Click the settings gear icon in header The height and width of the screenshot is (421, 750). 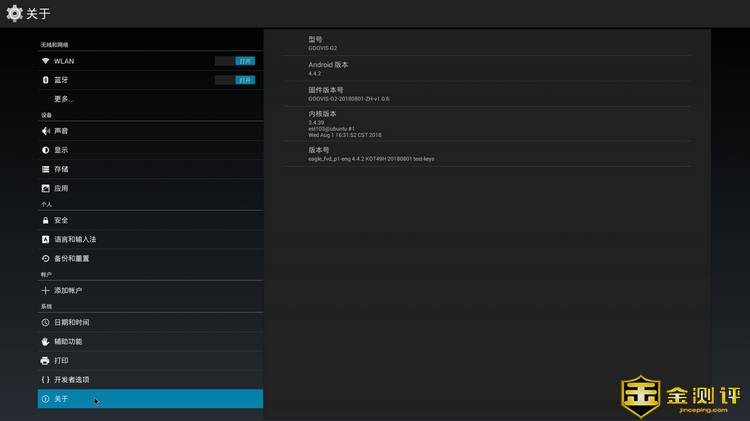[x=14, y=14]
